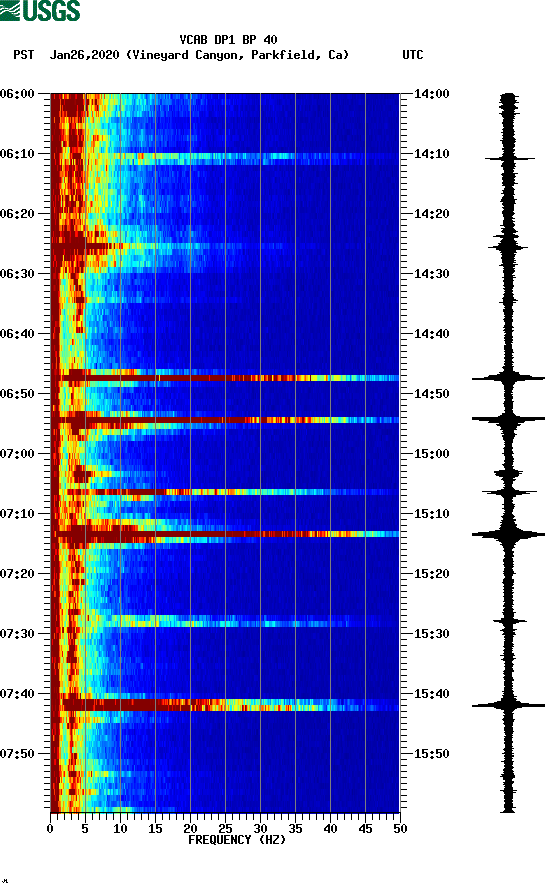
Task: Click the 20 Hz frequency tick label
Action: tap(190, 829)
